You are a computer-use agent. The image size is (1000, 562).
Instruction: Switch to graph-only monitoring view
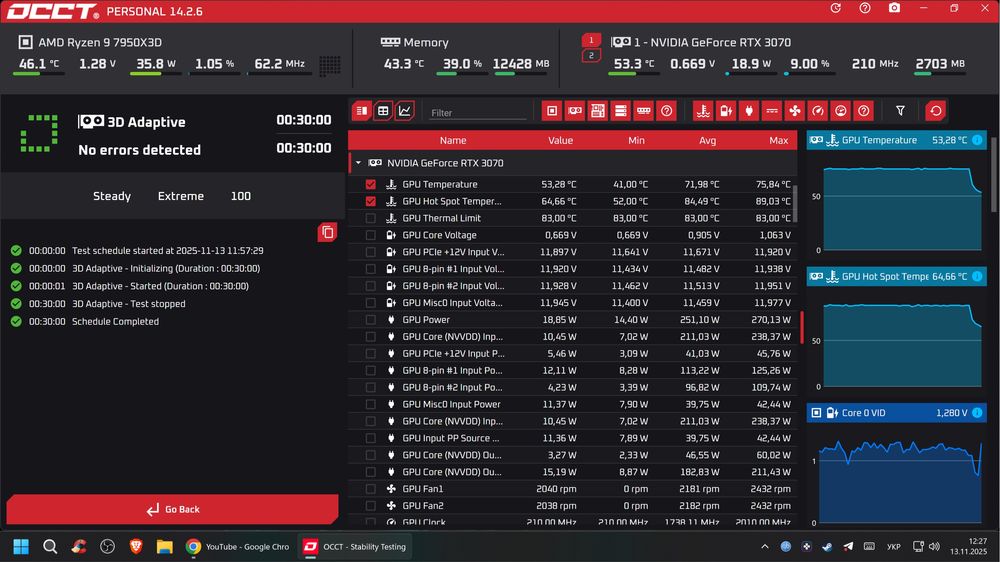[x=405, y=111]
